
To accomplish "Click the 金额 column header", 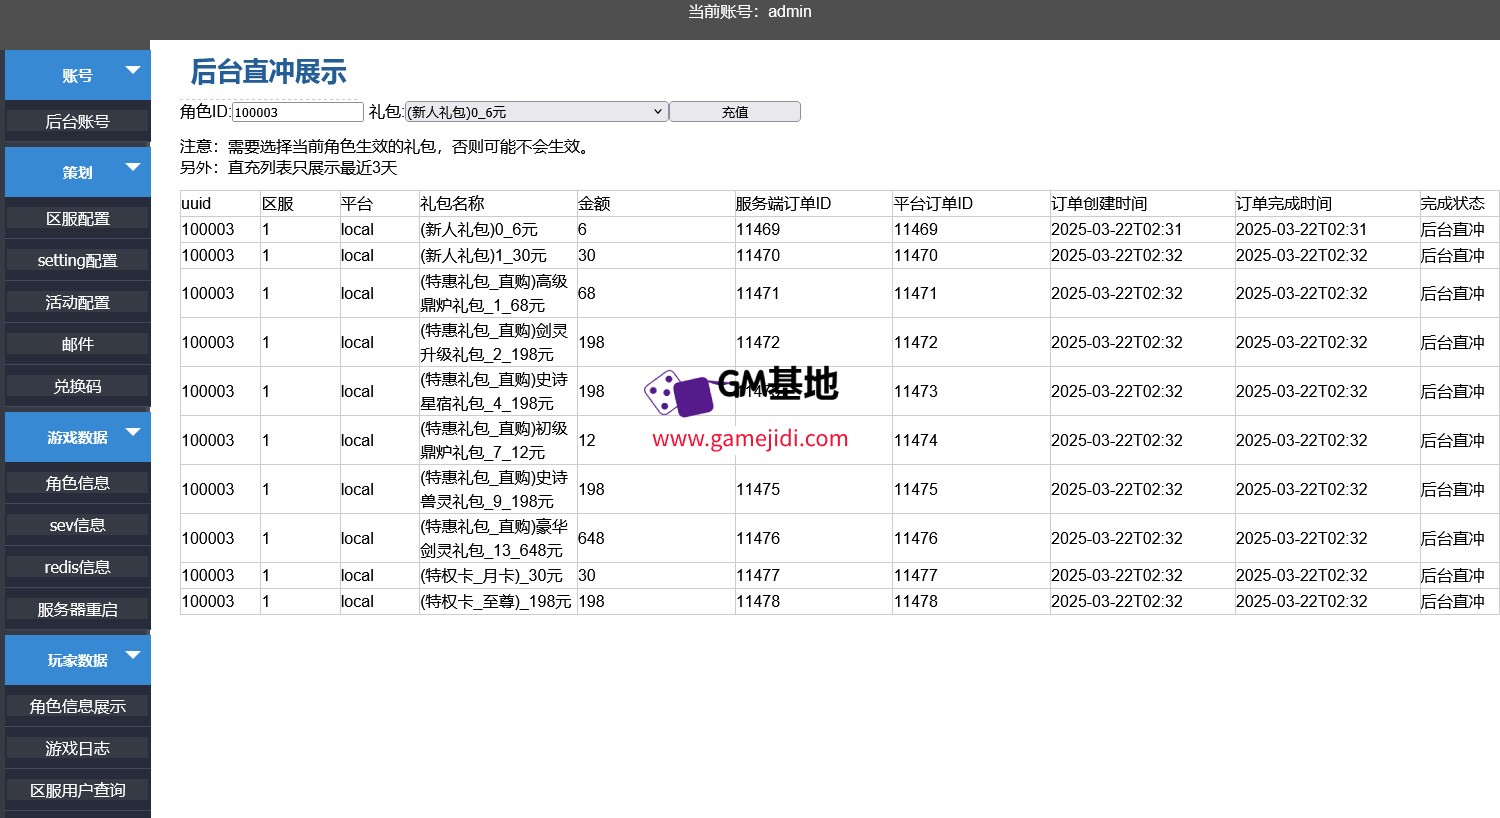I will pyautogui.click(x=655, y=204).
